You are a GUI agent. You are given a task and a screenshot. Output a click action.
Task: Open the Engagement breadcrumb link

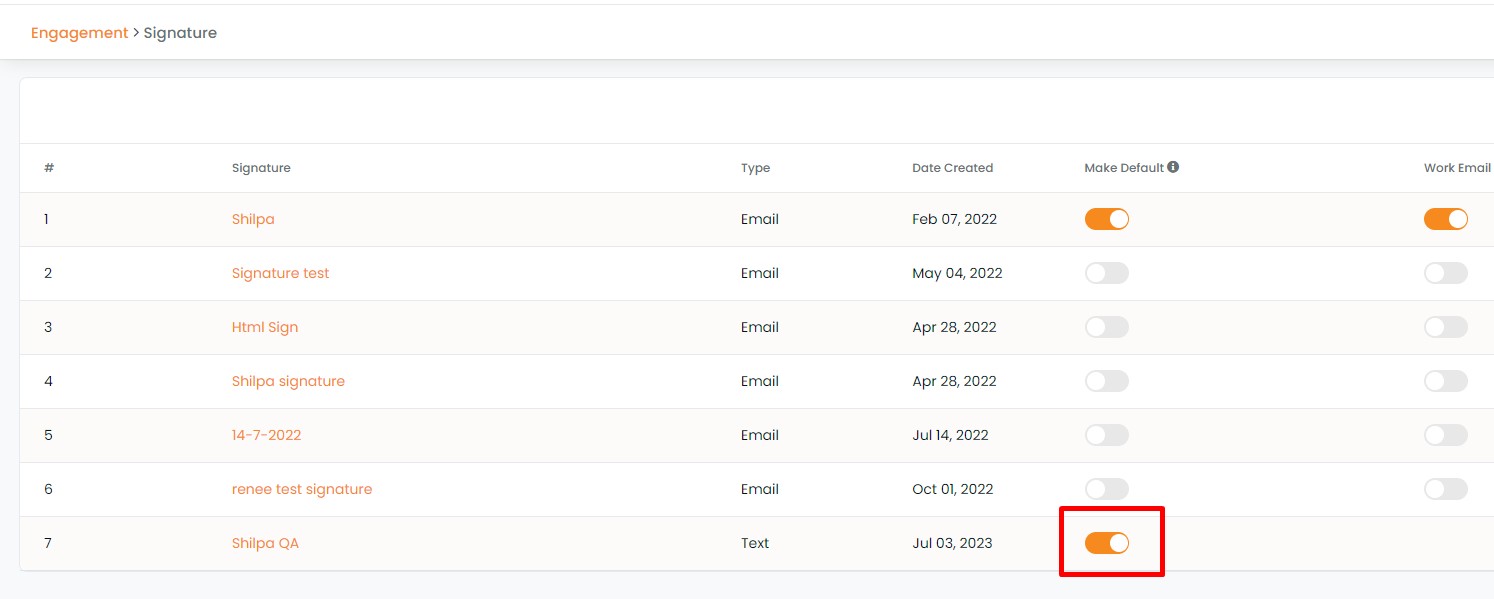79,33
